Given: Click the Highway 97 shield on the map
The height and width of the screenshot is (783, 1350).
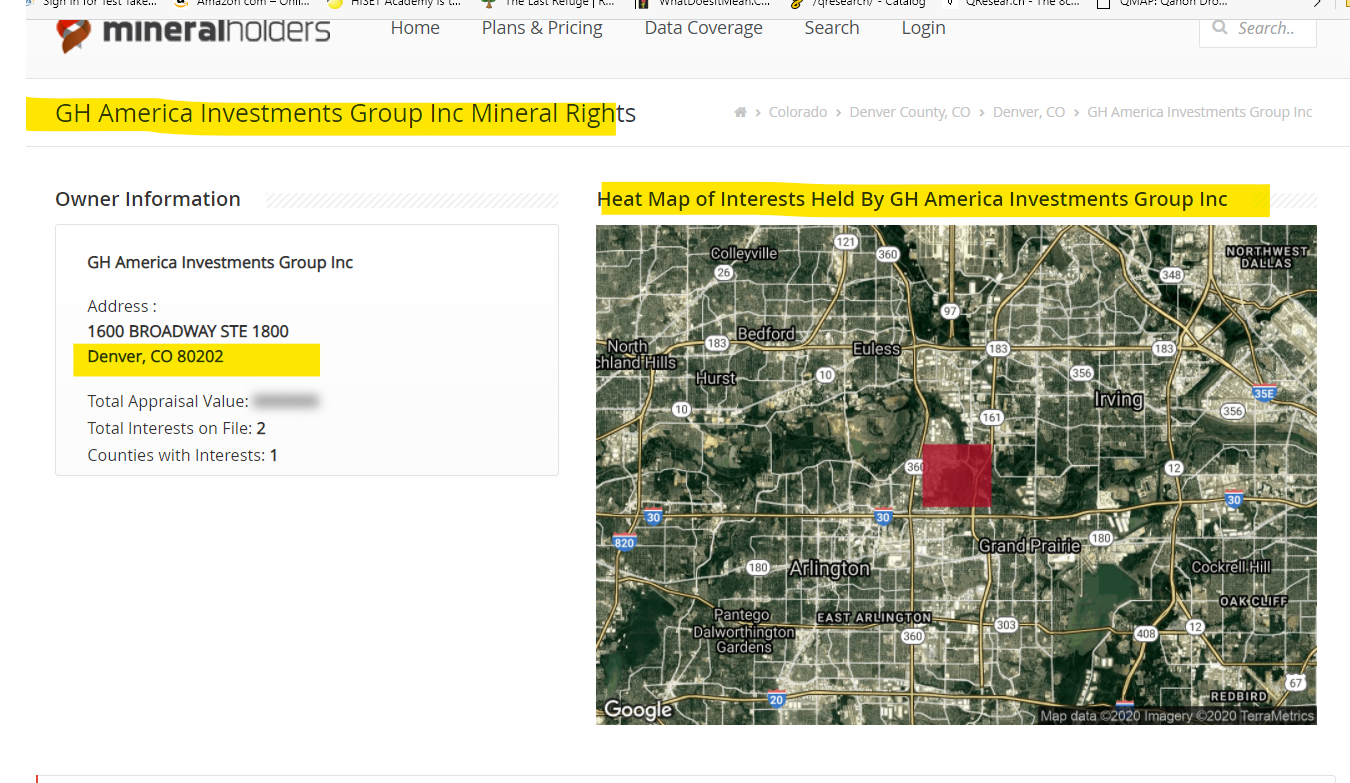Looking at the screenshot, I should click(950, 311).
